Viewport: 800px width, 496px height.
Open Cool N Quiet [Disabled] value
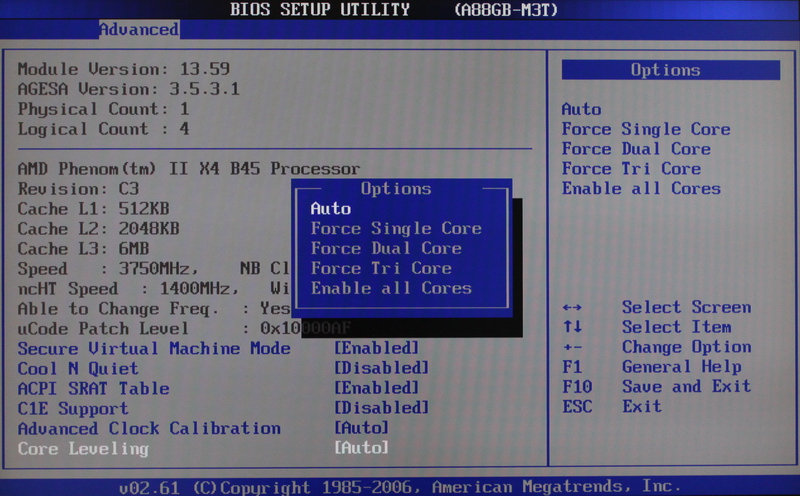pyautogui.click(x=381, y=368)
